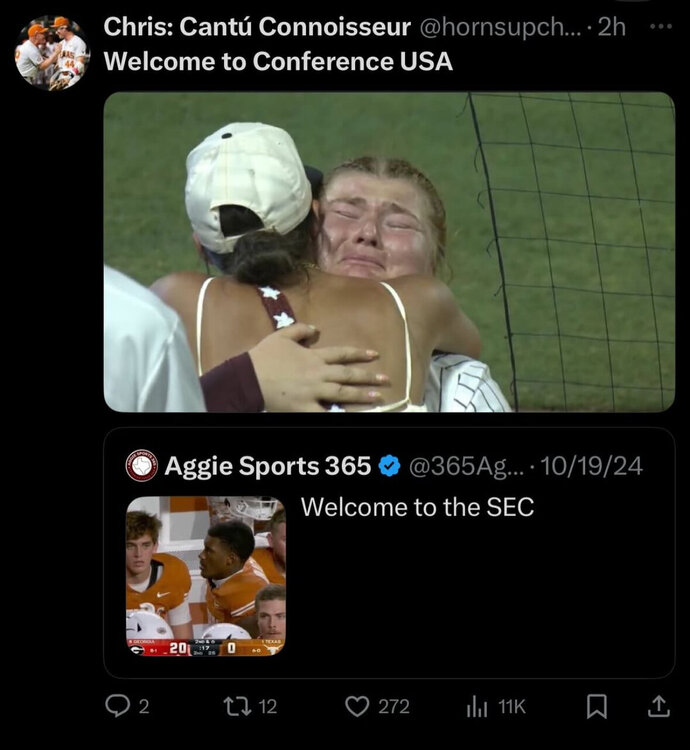Click the 2h post timestamp

point(611,27)
